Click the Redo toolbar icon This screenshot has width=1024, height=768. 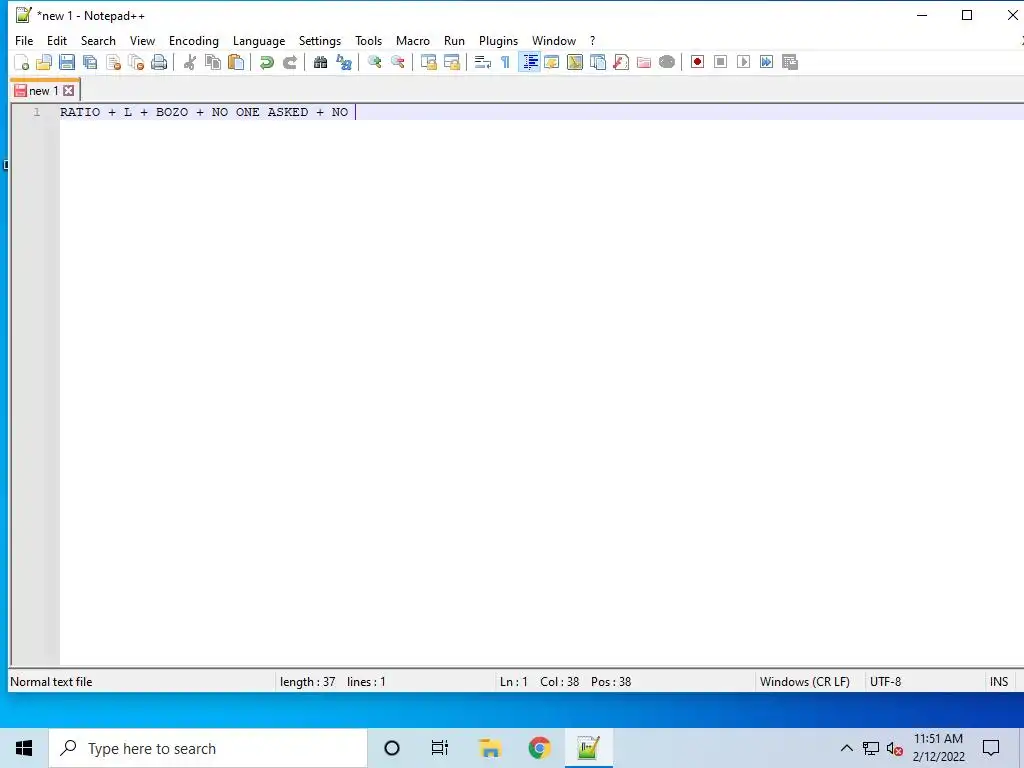pos(290,62)
